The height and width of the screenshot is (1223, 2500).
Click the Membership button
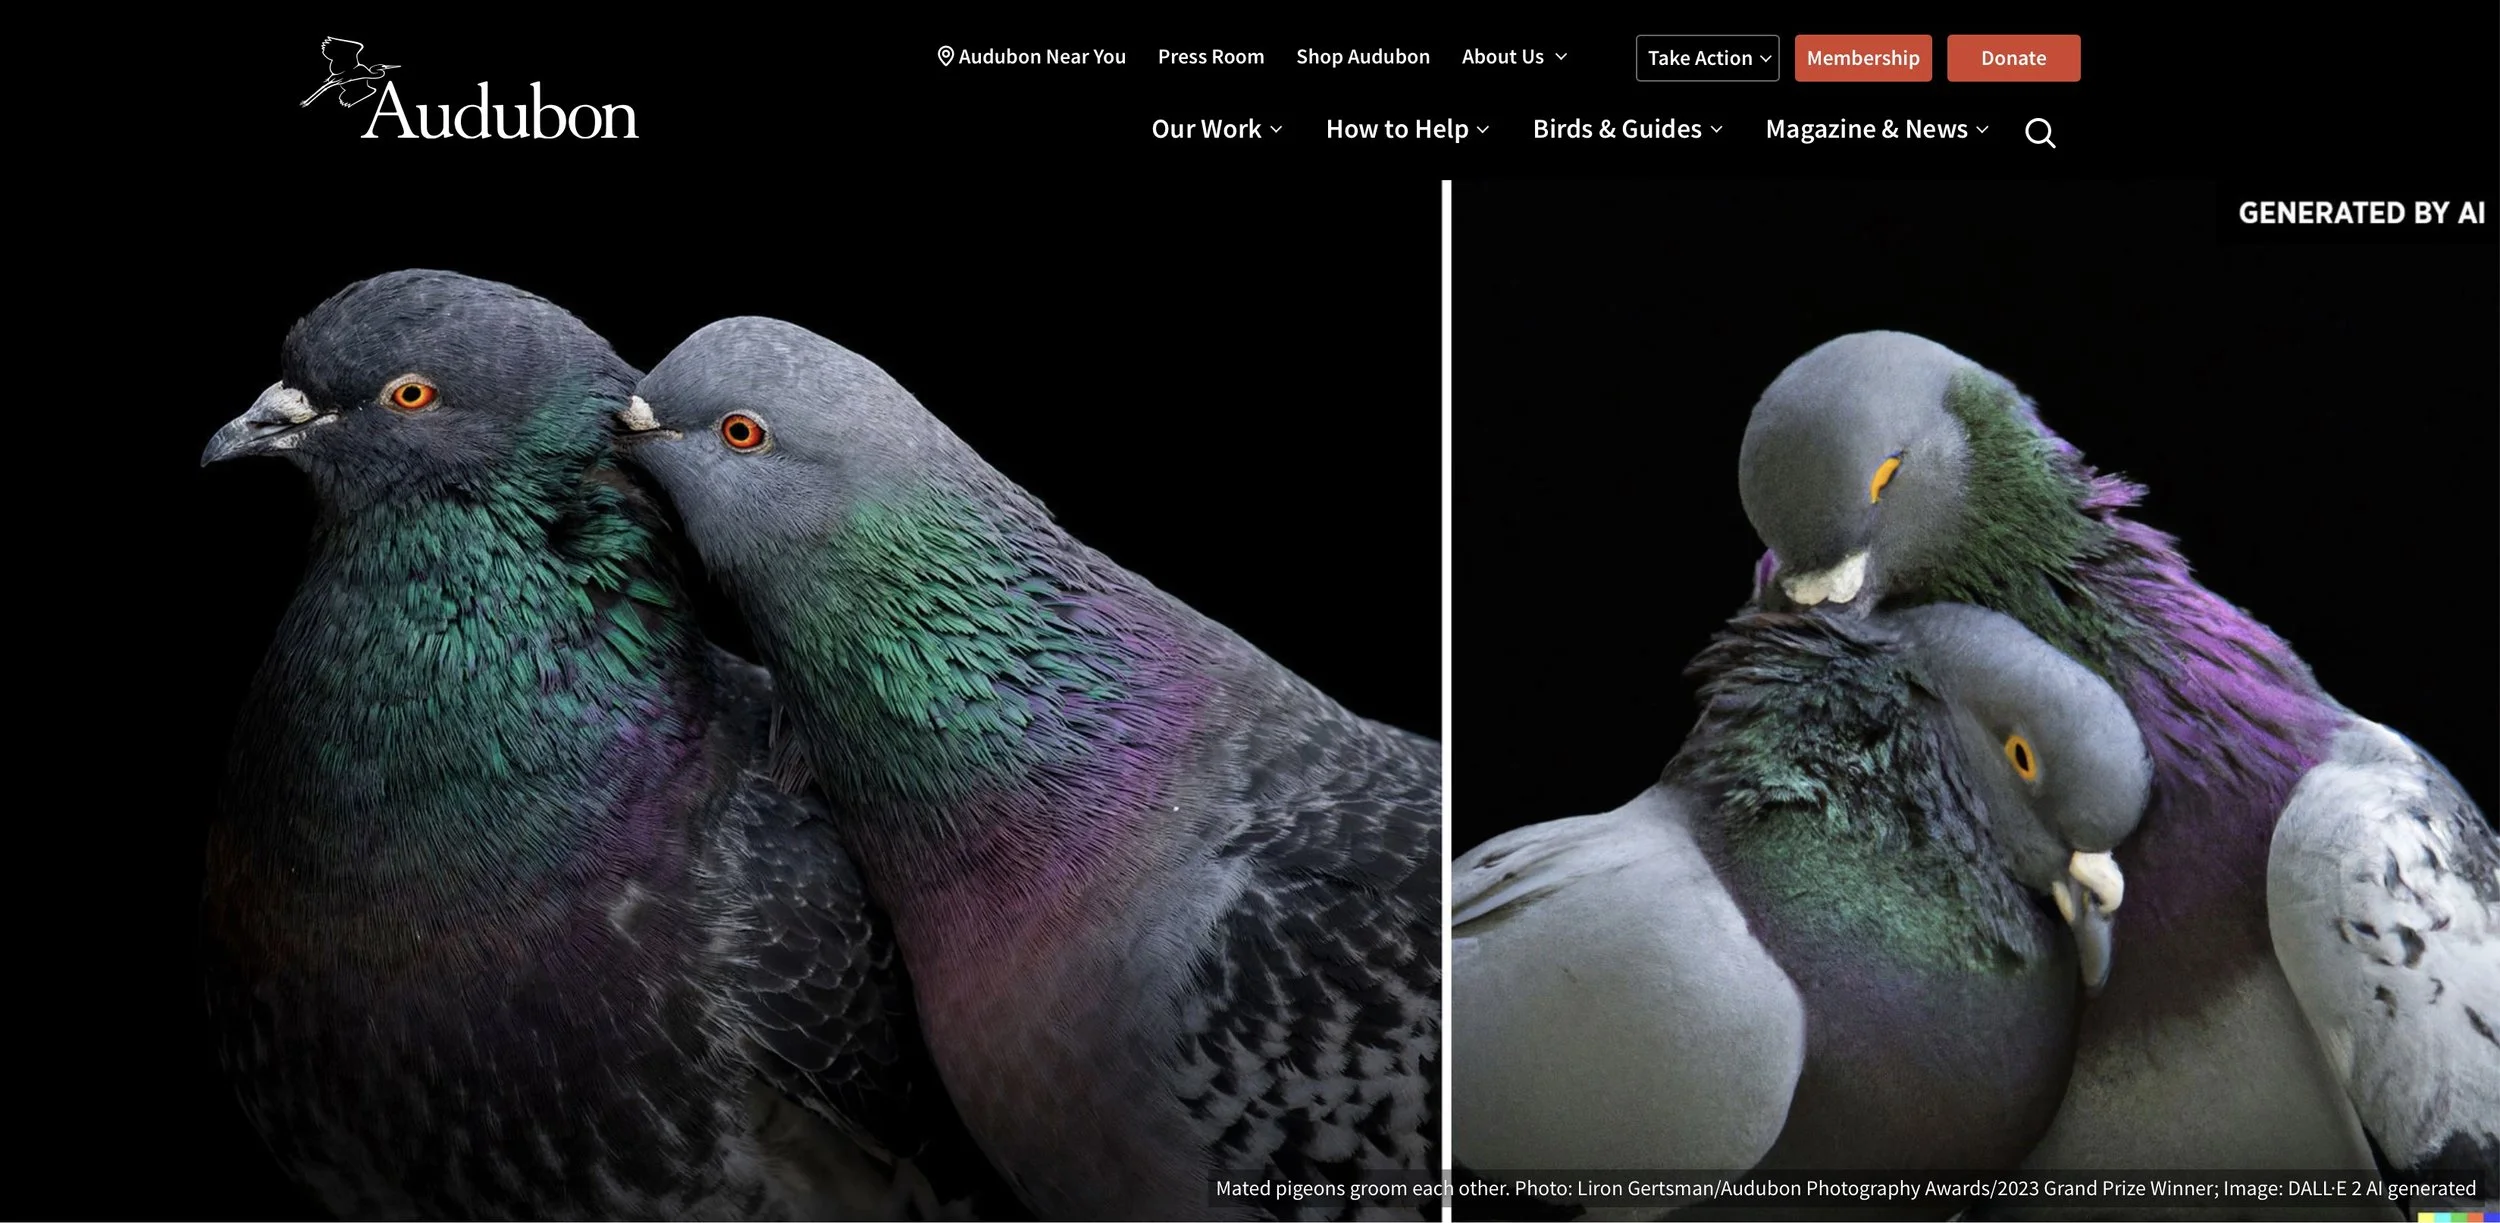click(x=1862, y=58)
